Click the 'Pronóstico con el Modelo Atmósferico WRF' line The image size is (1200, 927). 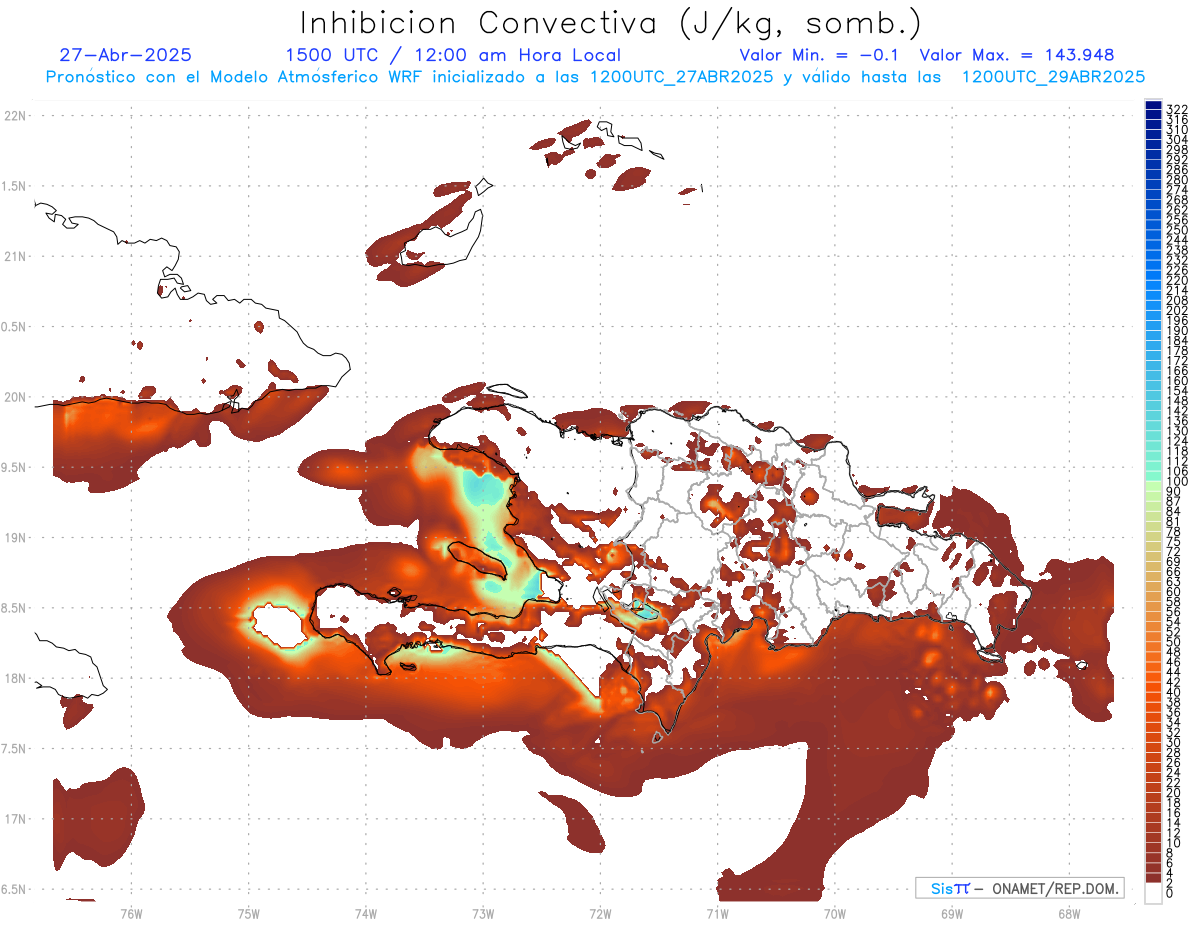(595, 76)
